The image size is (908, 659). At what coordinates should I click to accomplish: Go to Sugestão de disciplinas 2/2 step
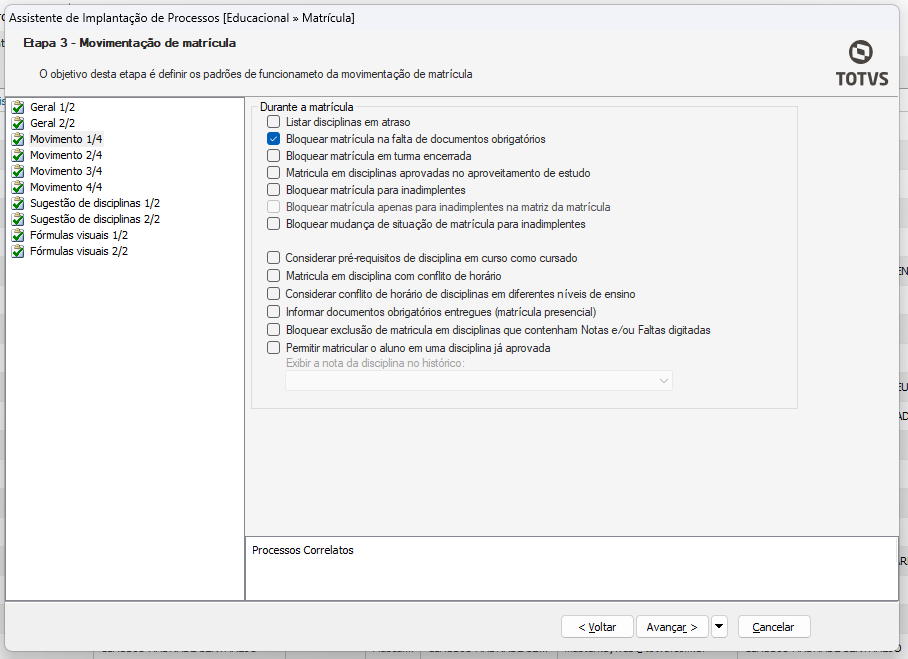click(x=95, y=219)
